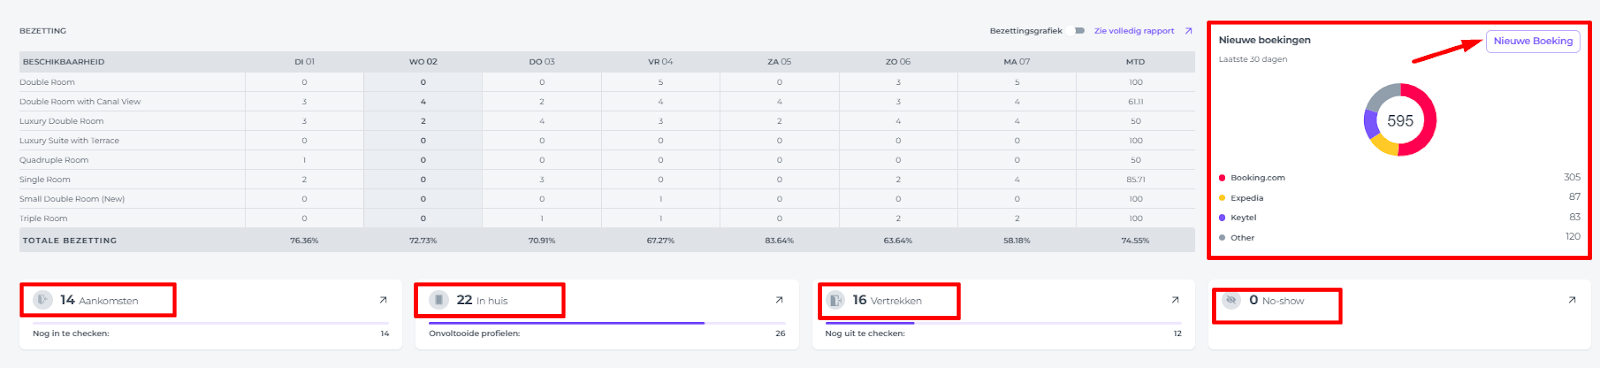
Task: Select the Triple Room row label
Action: click(43, 218)
